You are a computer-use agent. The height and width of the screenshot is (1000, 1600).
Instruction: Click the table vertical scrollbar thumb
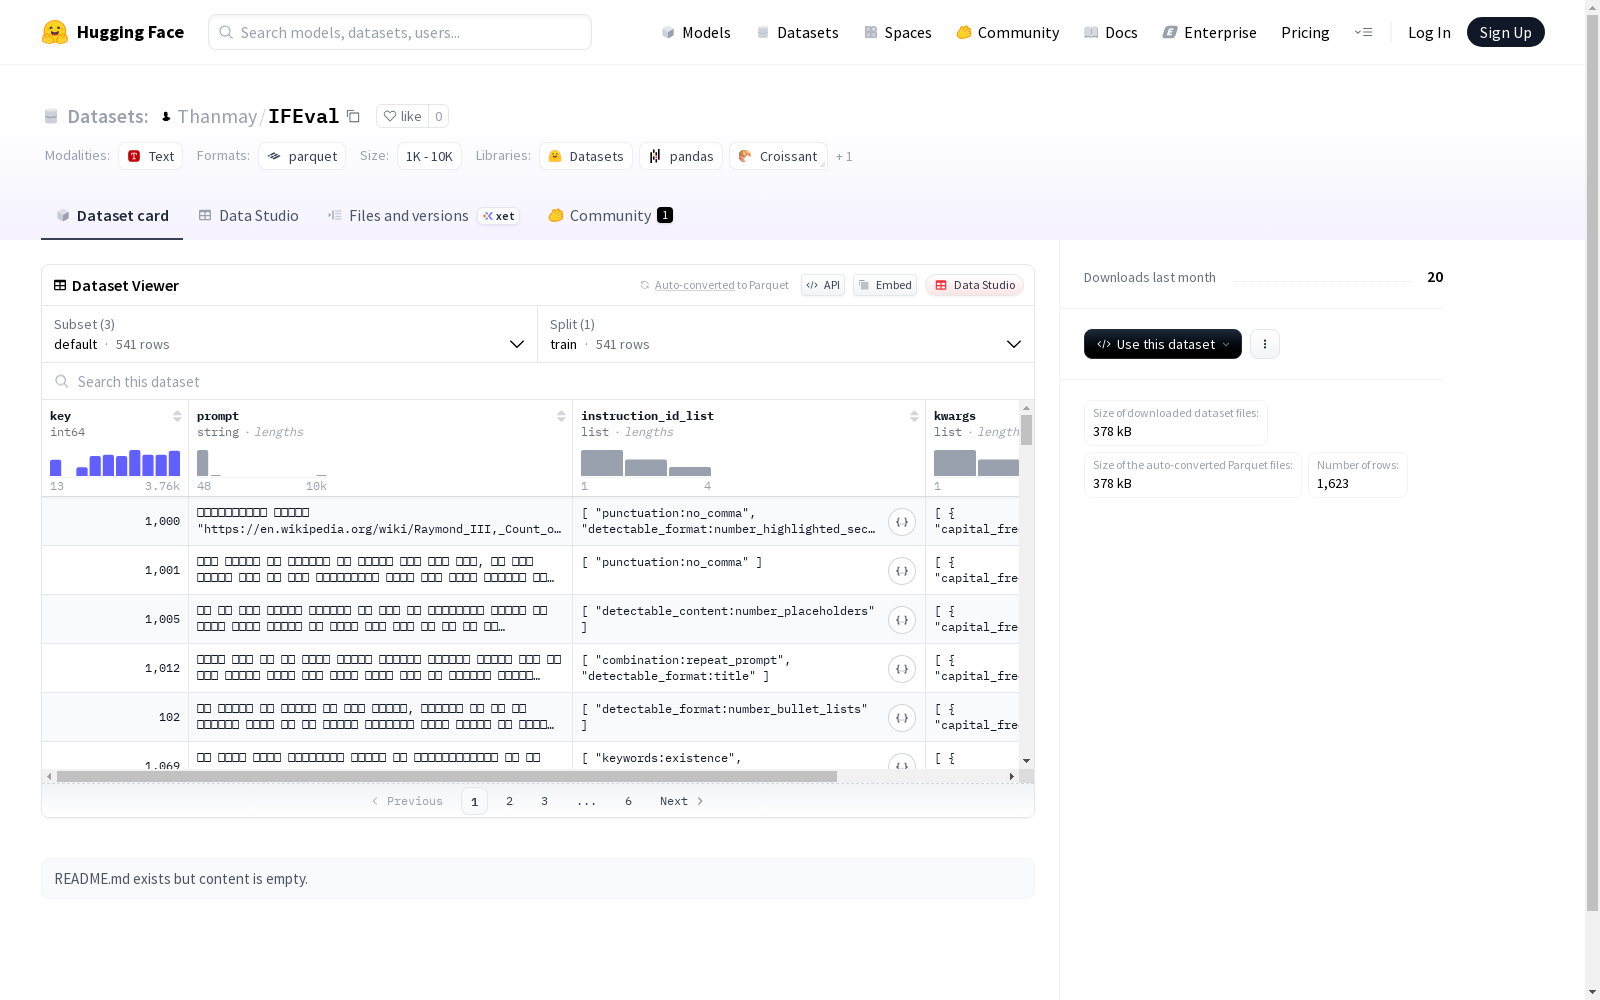pyautogui.click(x=1026, y=430)
